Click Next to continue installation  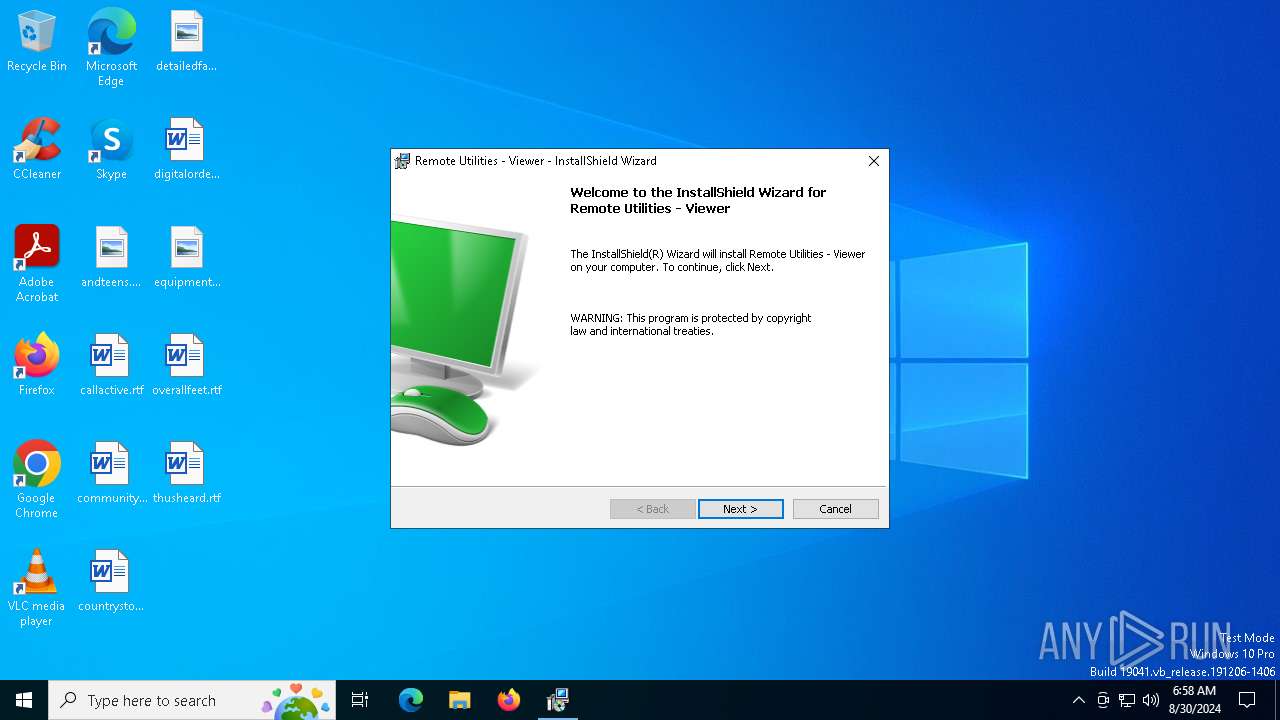point(741,509)
